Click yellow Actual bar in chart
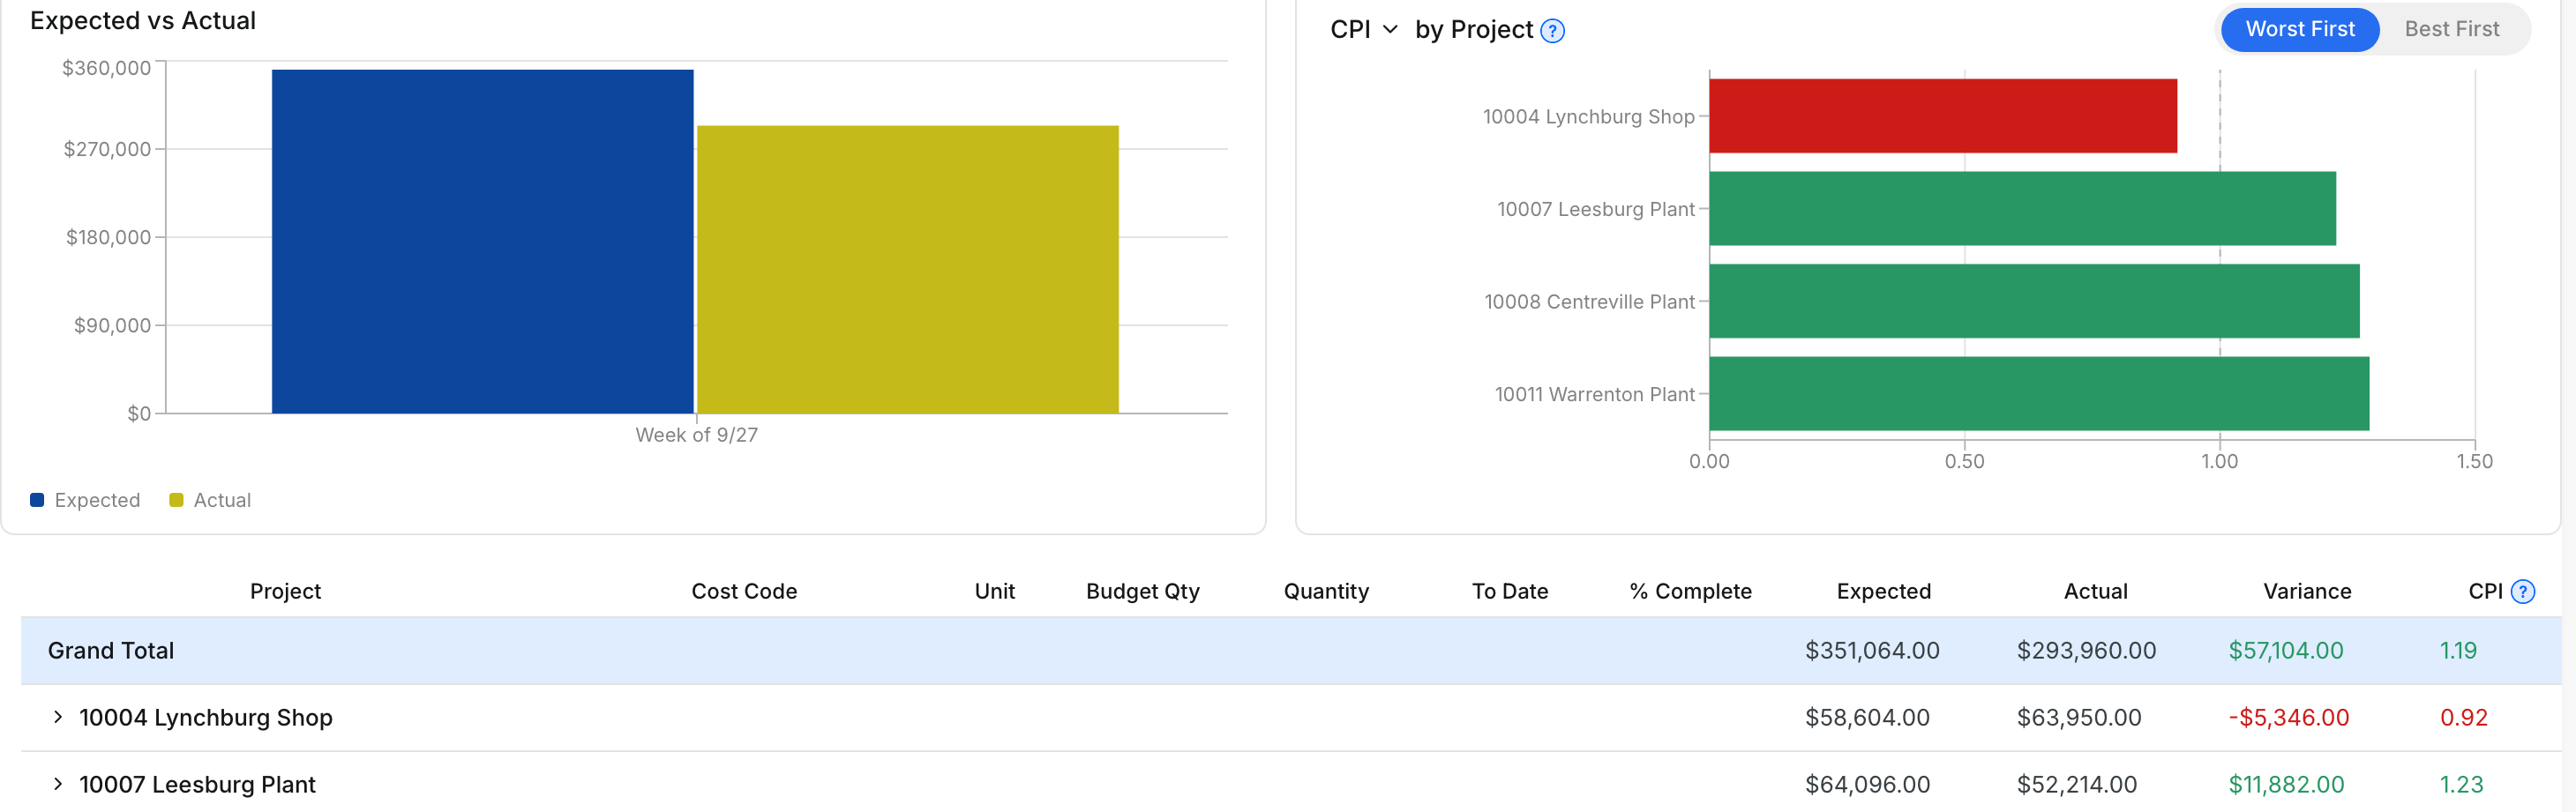This screenshot has width=2576, height=812. click(x=907, y=269)
